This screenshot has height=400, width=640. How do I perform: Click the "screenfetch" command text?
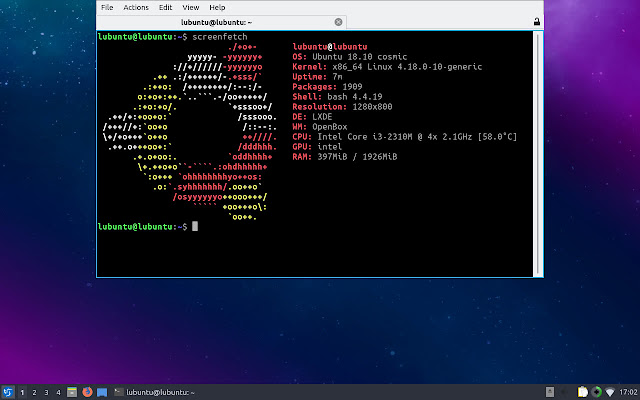(220, 37)
